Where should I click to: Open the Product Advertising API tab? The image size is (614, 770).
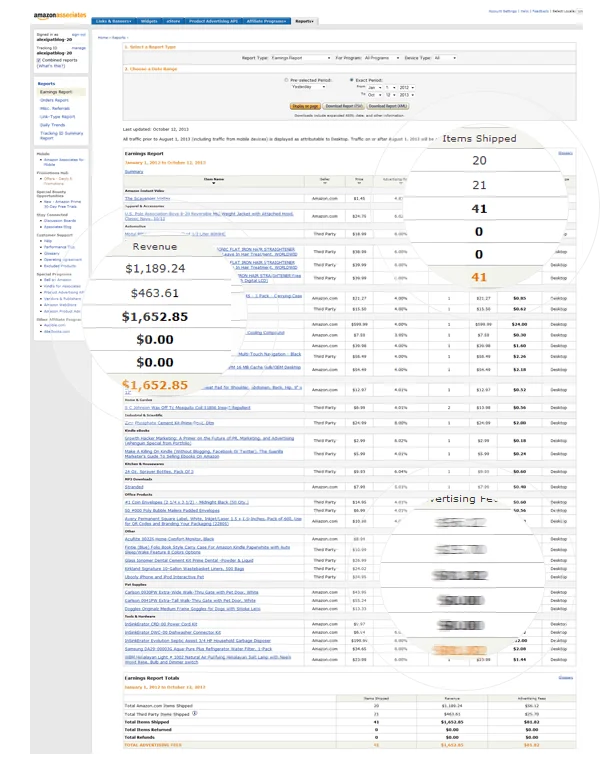(213, 21)
